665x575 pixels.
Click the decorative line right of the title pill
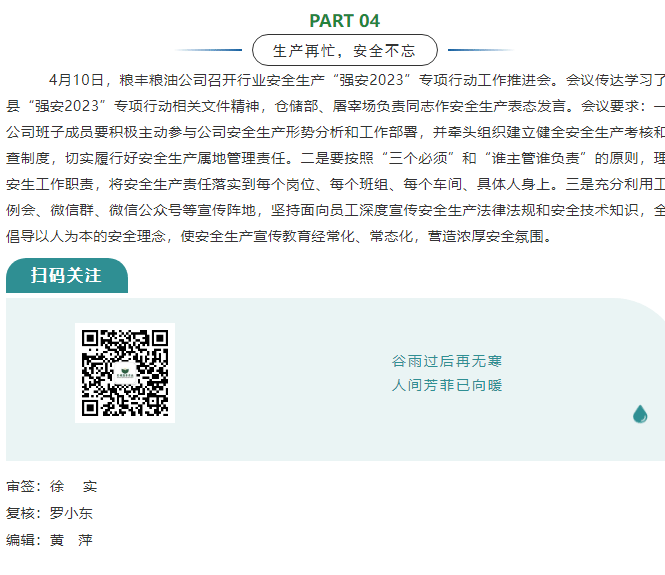click(481, 50)
